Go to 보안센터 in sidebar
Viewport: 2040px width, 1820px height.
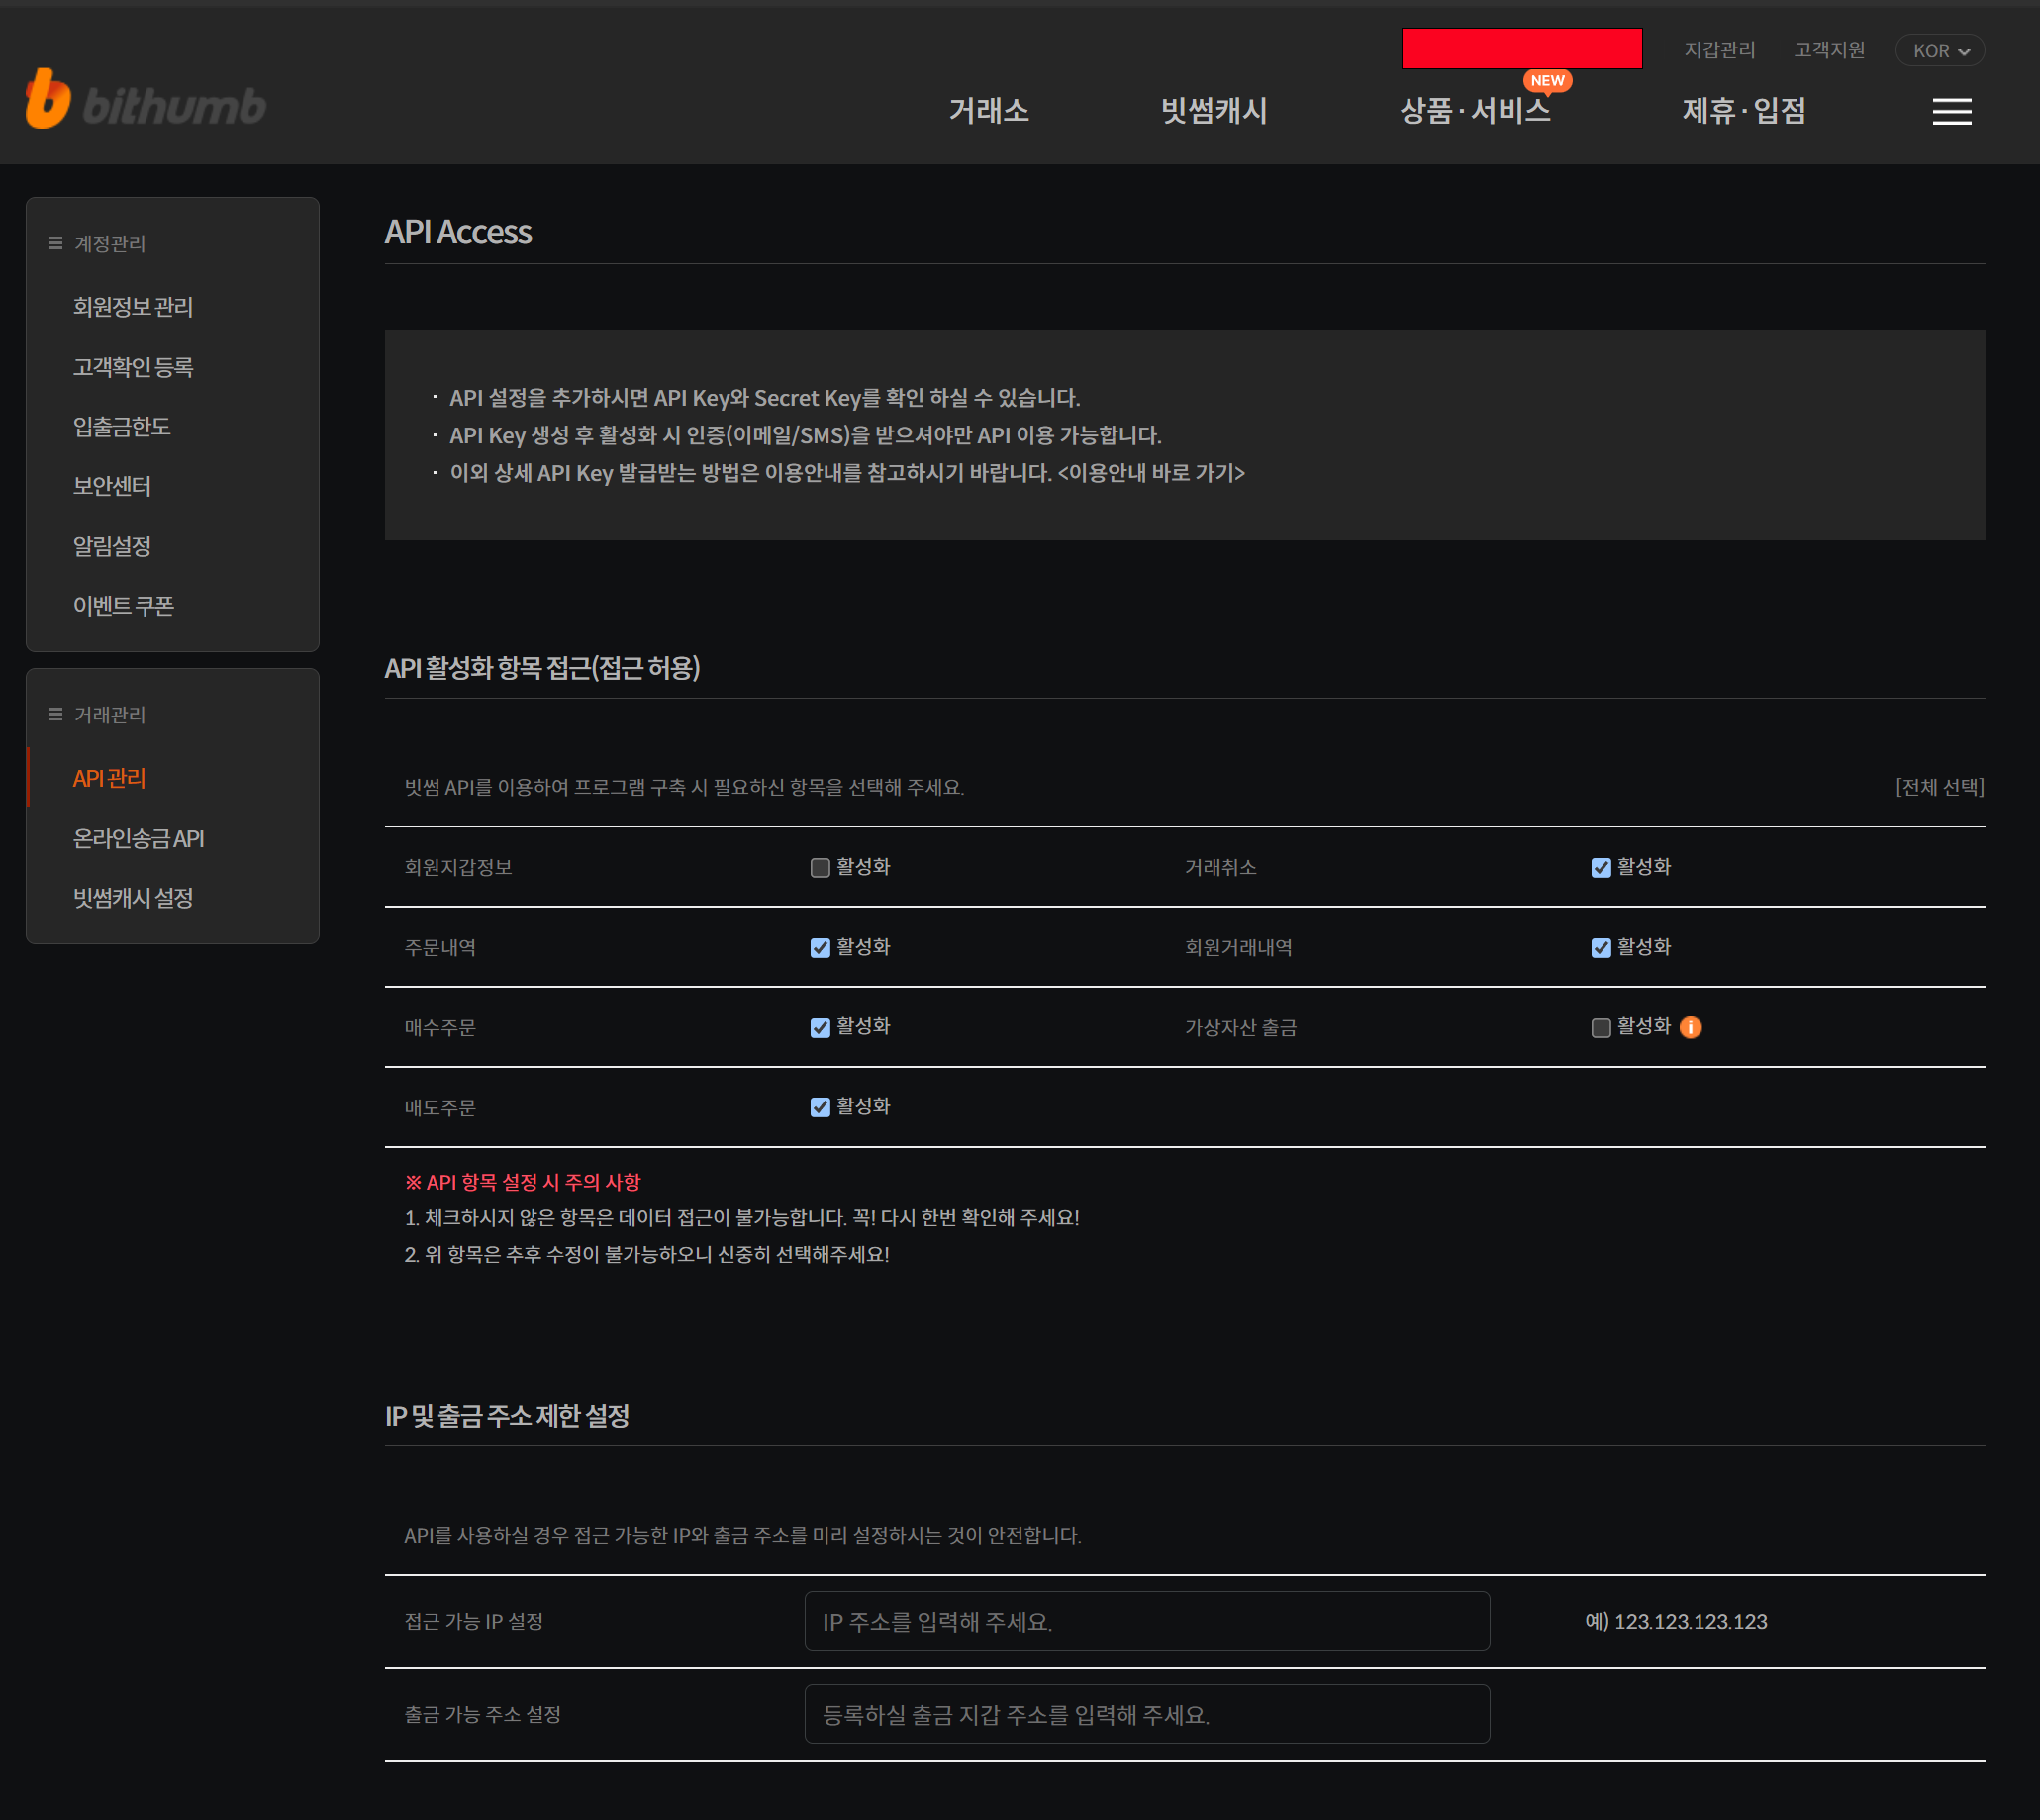coord(112,487)
